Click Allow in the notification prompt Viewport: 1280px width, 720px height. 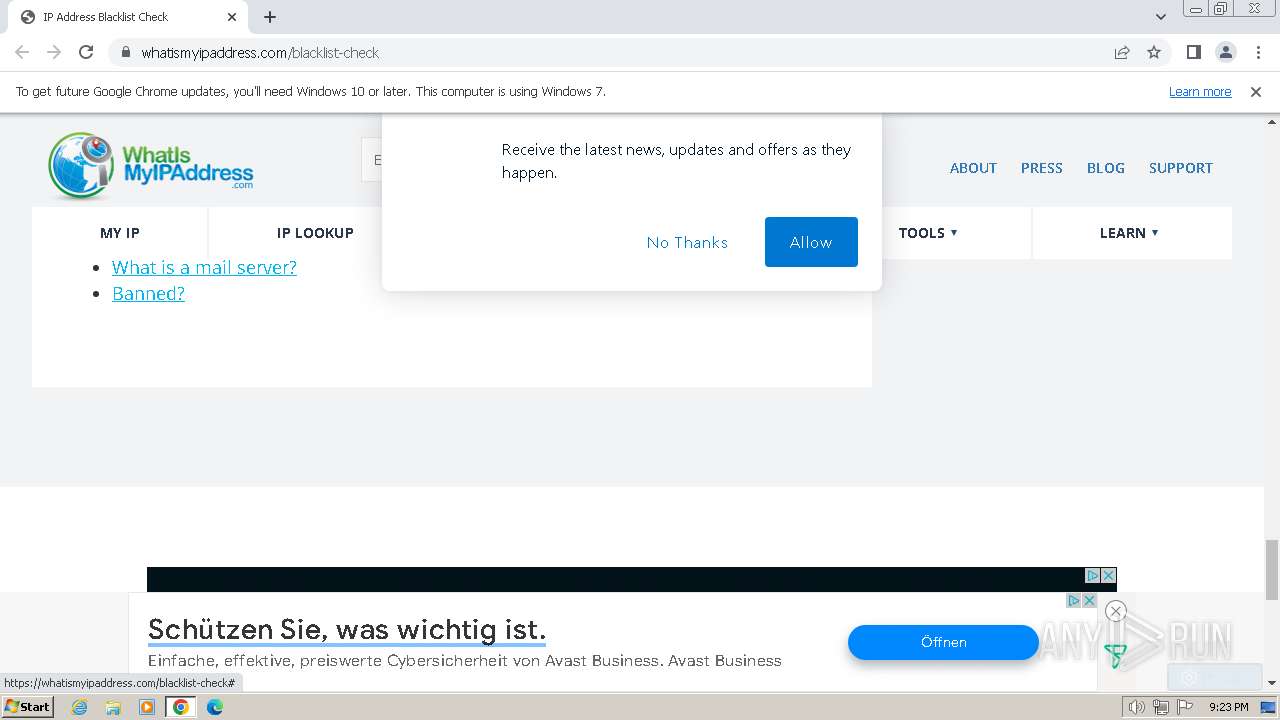tap(811, 242)
